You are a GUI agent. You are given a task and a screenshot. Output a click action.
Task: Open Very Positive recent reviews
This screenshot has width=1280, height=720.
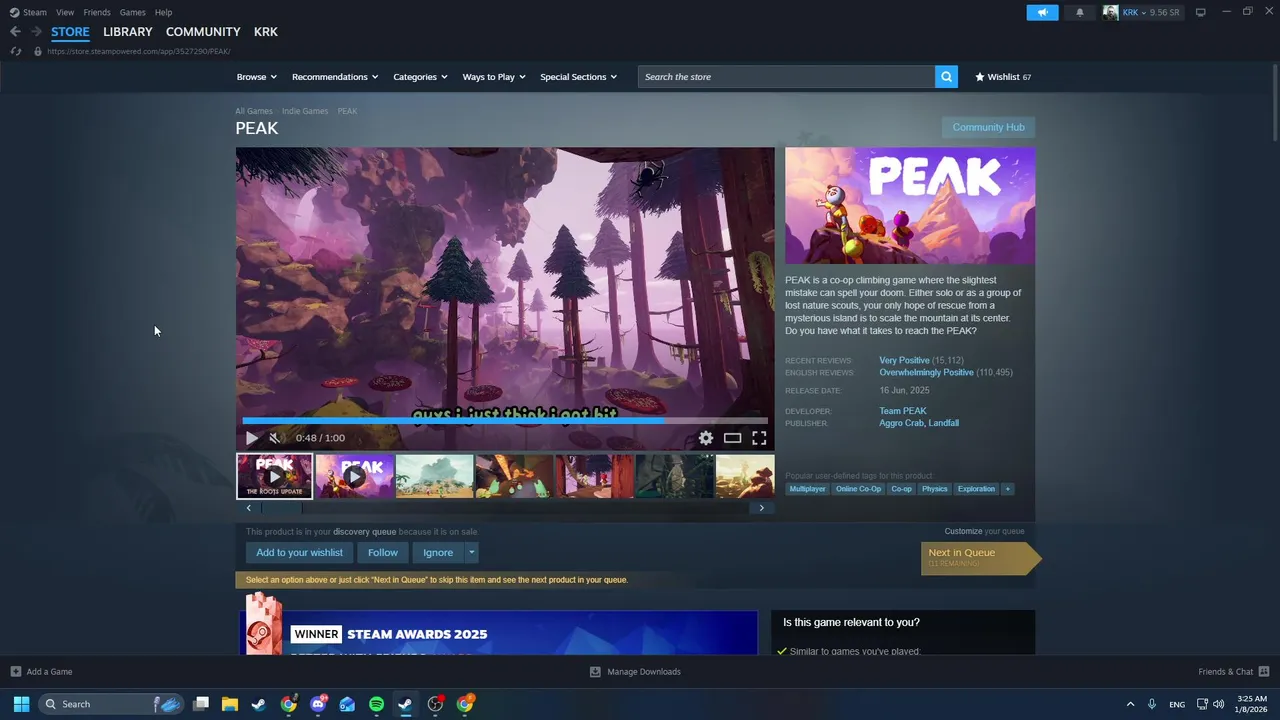pos(904,360)
